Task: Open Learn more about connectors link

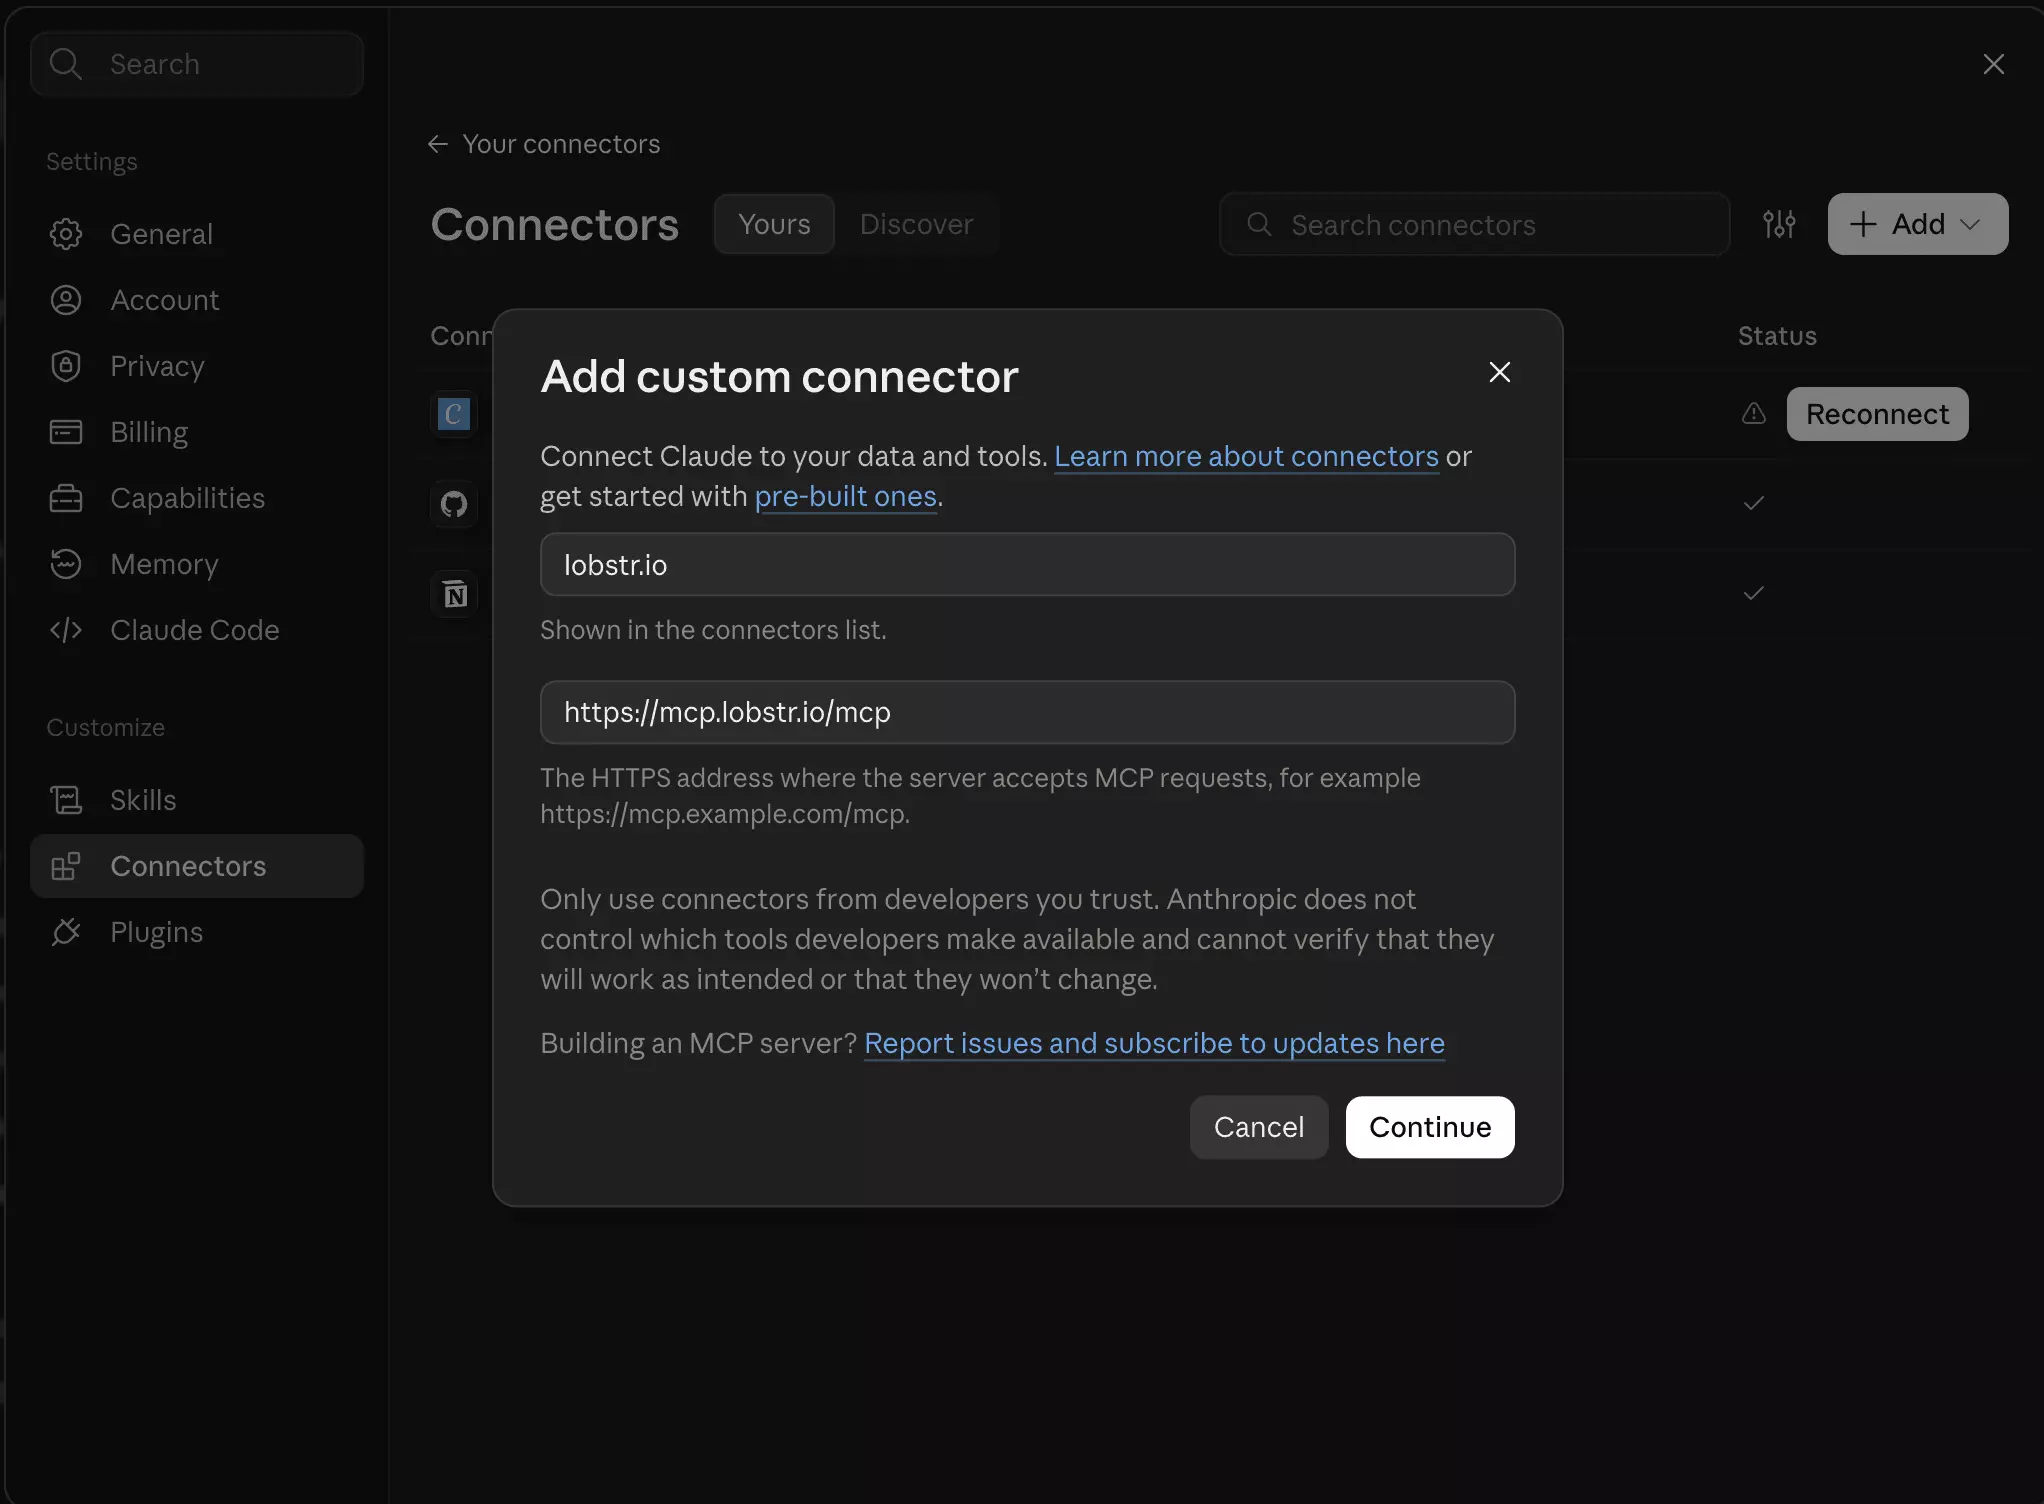Action: (1246, 456)
